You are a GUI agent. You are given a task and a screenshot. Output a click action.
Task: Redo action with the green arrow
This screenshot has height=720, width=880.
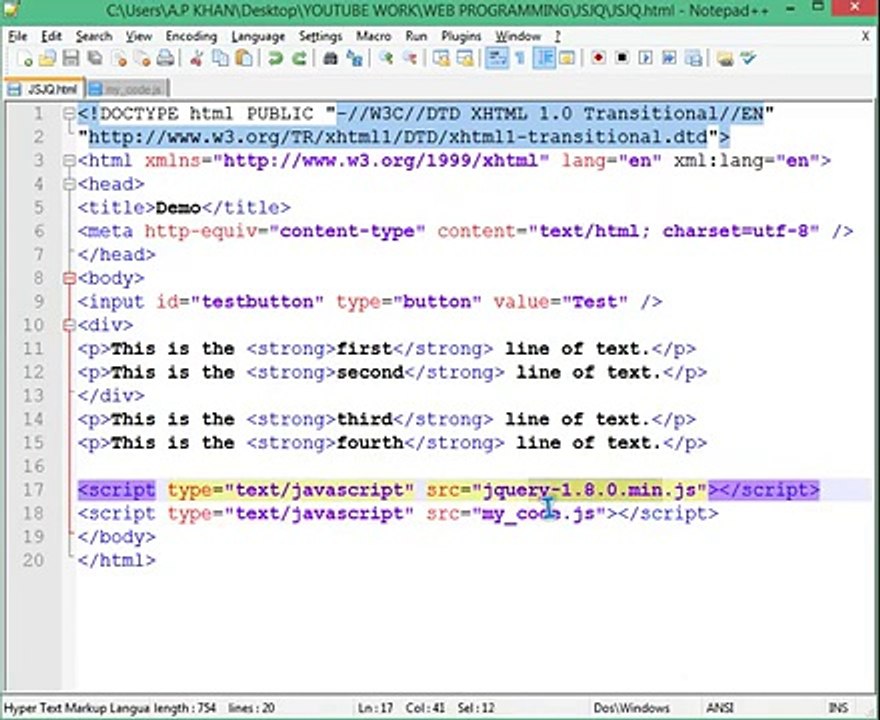click(x=299, y=58)
